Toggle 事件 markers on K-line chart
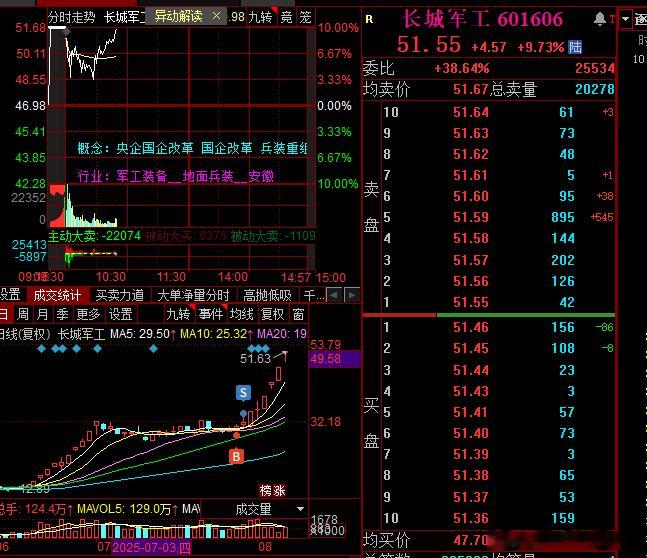This screenshot has height=558, width=647. [211, 314]
